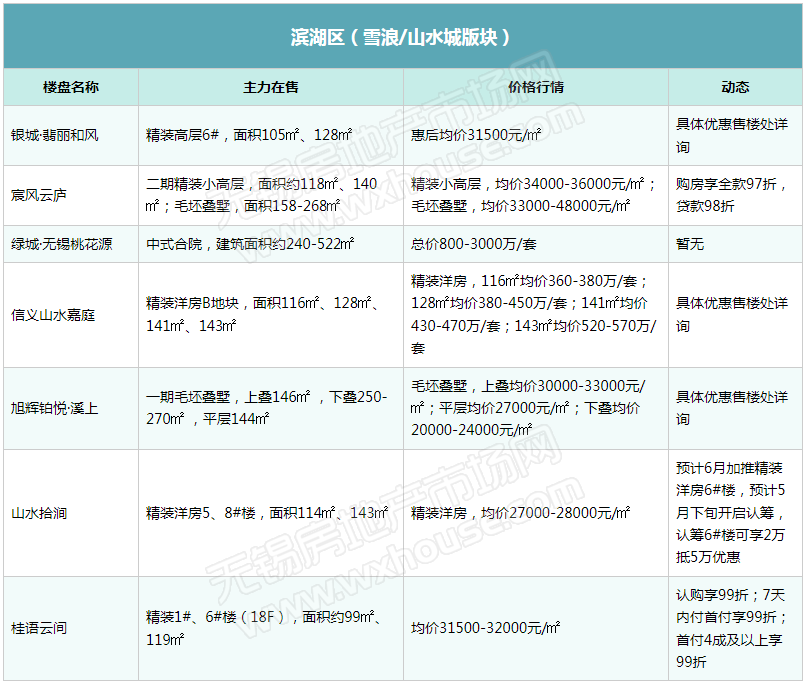The width and height of the screenshot is (807, 684).
Task: Select the 绿城·无锡桃花源 property name
Action: [61, 243]
